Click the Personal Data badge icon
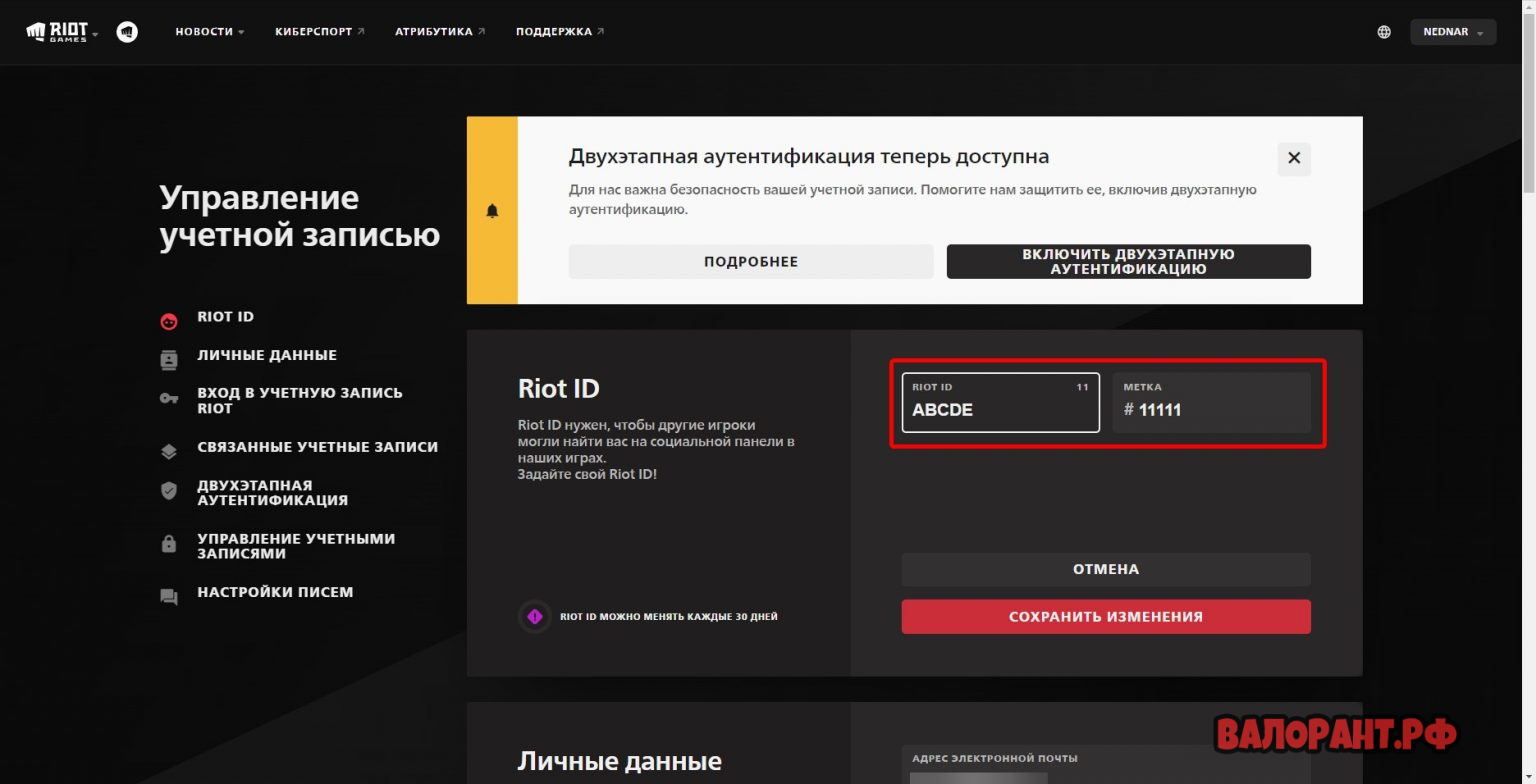 click(x=169, y=360)
